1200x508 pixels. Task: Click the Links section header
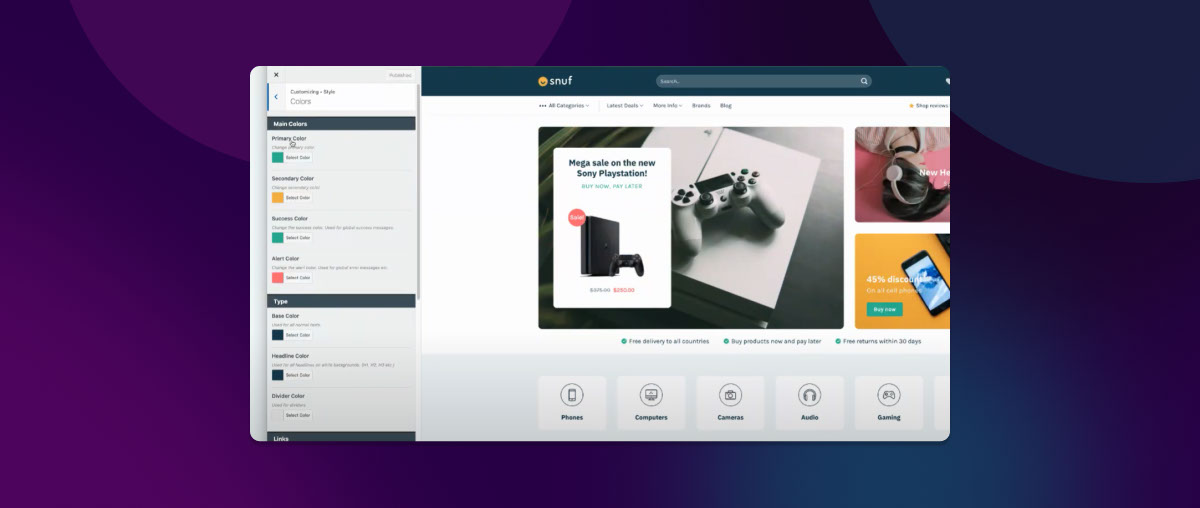341,437
